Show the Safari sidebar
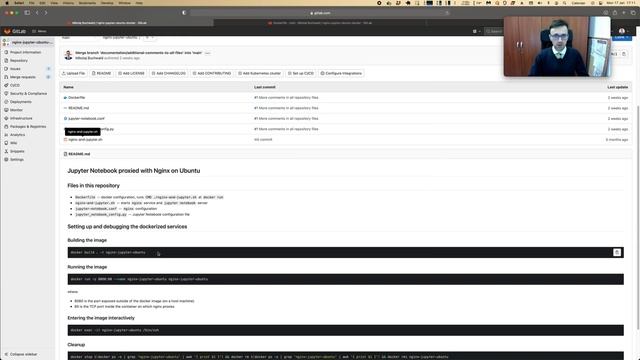Viewport: 640px width, 360px height. click(x=27, y=13)
